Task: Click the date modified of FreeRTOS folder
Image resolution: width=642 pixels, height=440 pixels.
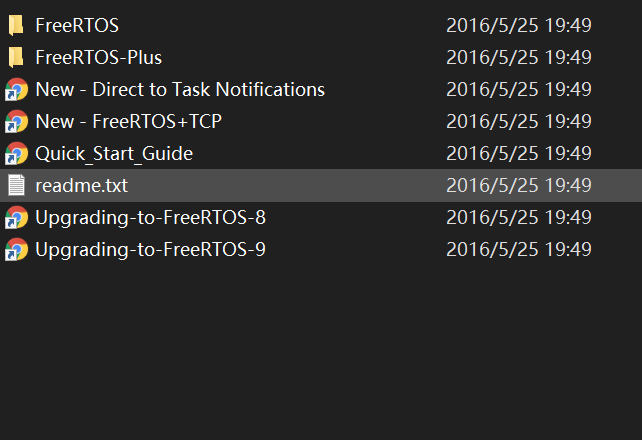Action: 518,25
